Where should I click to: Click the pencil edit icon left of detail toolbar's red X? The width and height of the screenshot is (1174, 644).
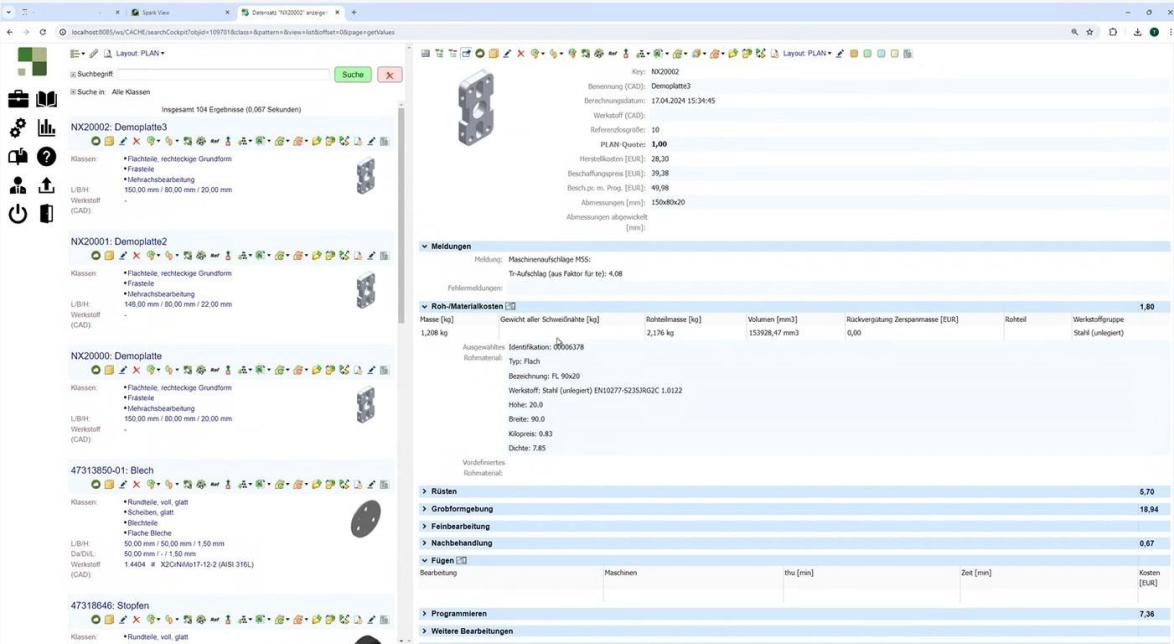click(507, 53)
